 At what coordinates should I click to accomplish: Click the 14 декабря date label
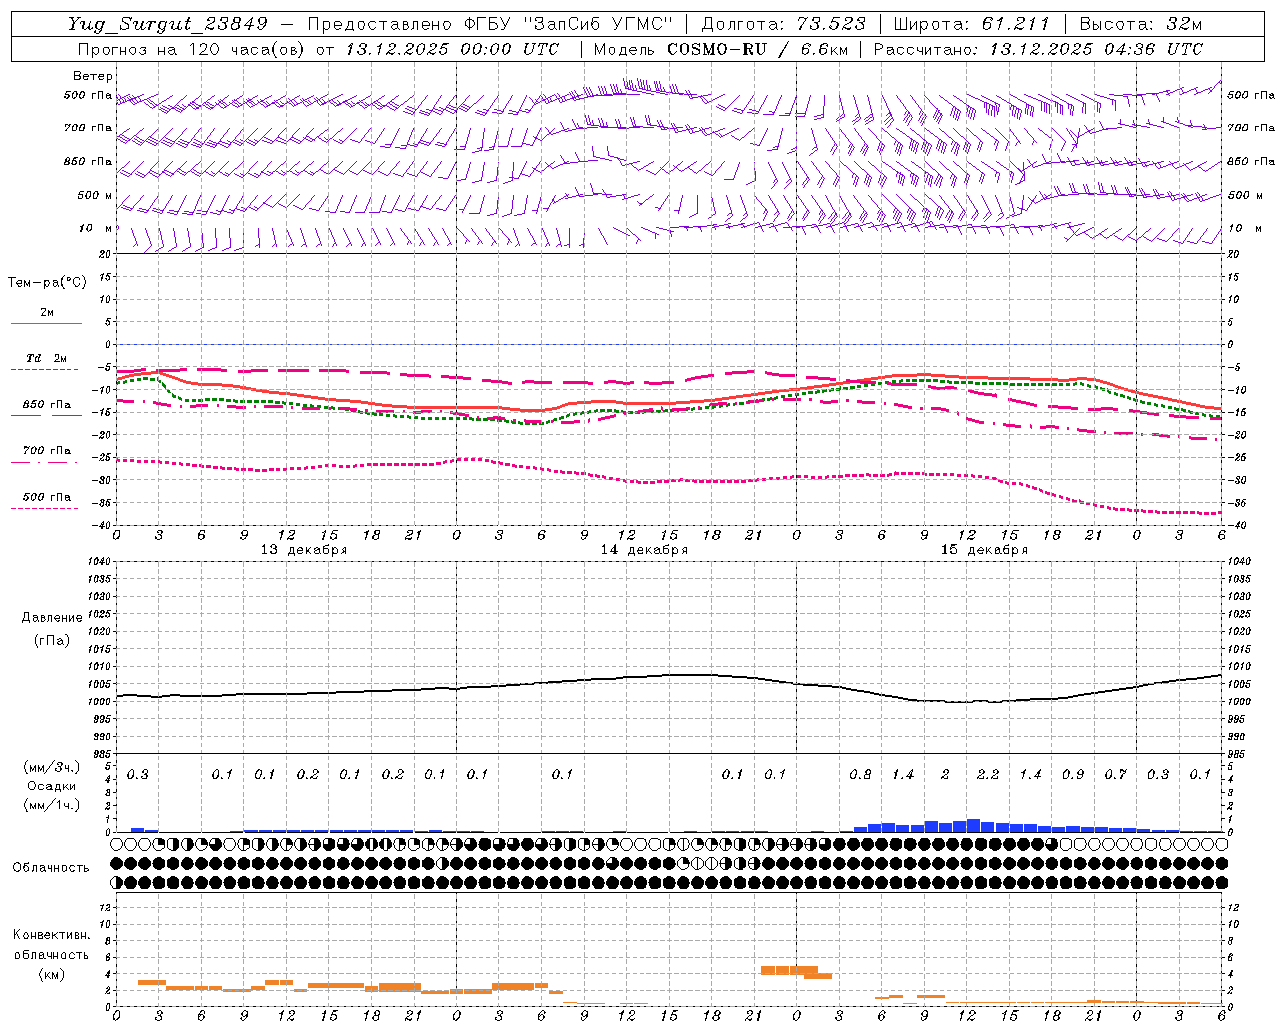pos(644,550)
